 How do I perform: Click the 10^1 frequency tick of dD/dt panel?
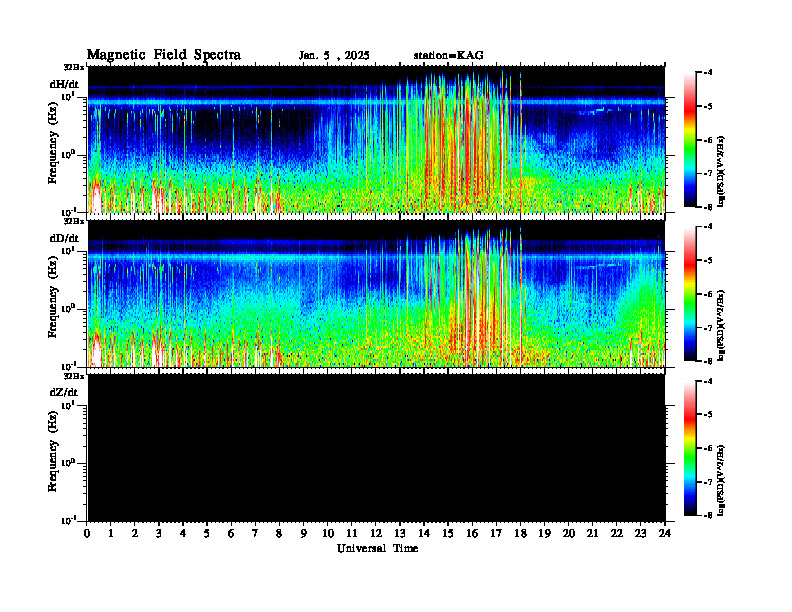coord(68,250)
